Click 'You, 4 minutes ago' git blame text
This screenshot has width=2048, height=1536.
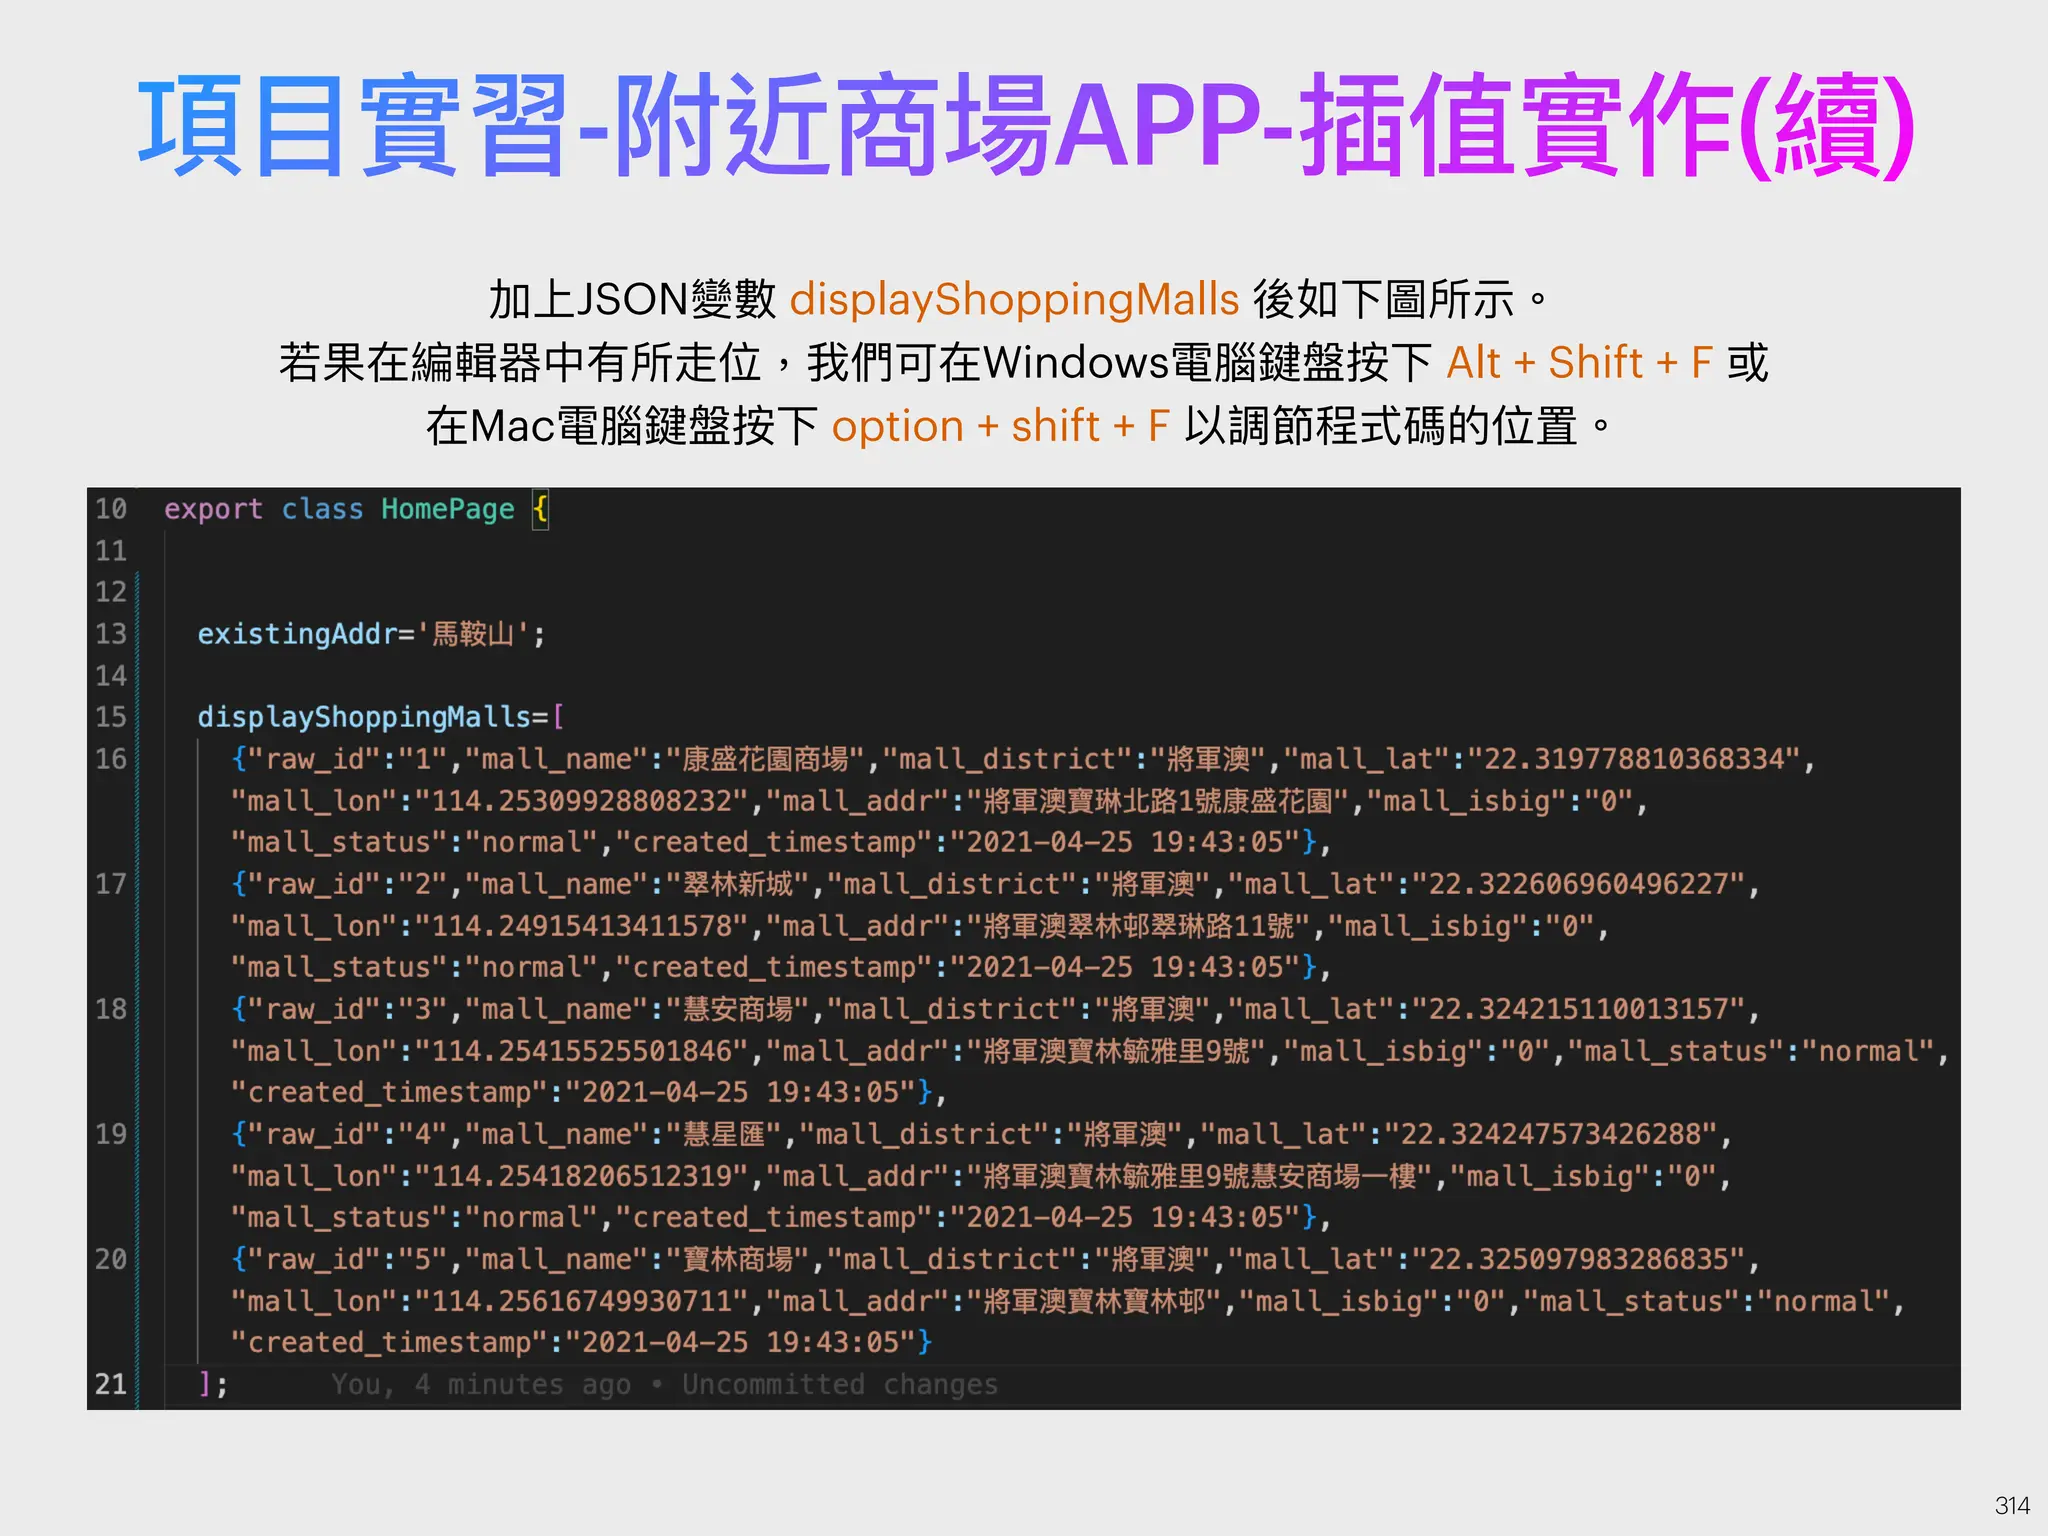[x=481, y=1385]
